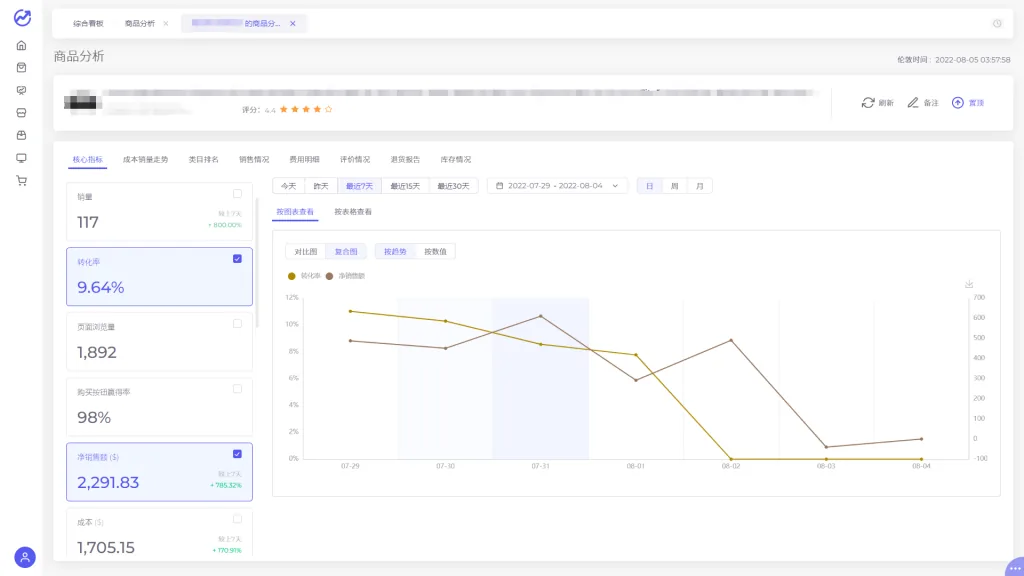Image resolution: width=1024 pixels, height=576 pixels.
Task: Close the 商品分析 tab
Action: (x=166, y=24)
